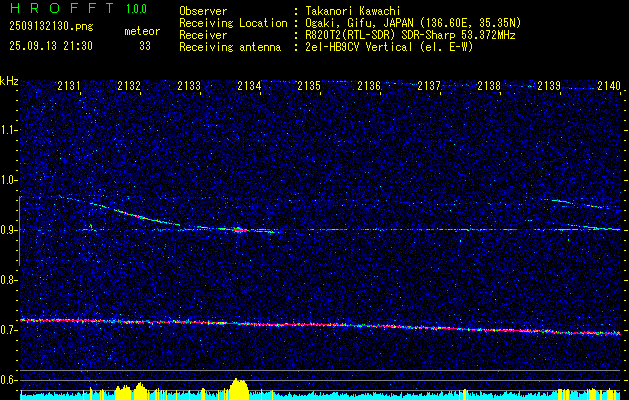This screenshot has height=400, width=629.
Task: Click the Receiving Location label
Action: (x=233, y=24)
